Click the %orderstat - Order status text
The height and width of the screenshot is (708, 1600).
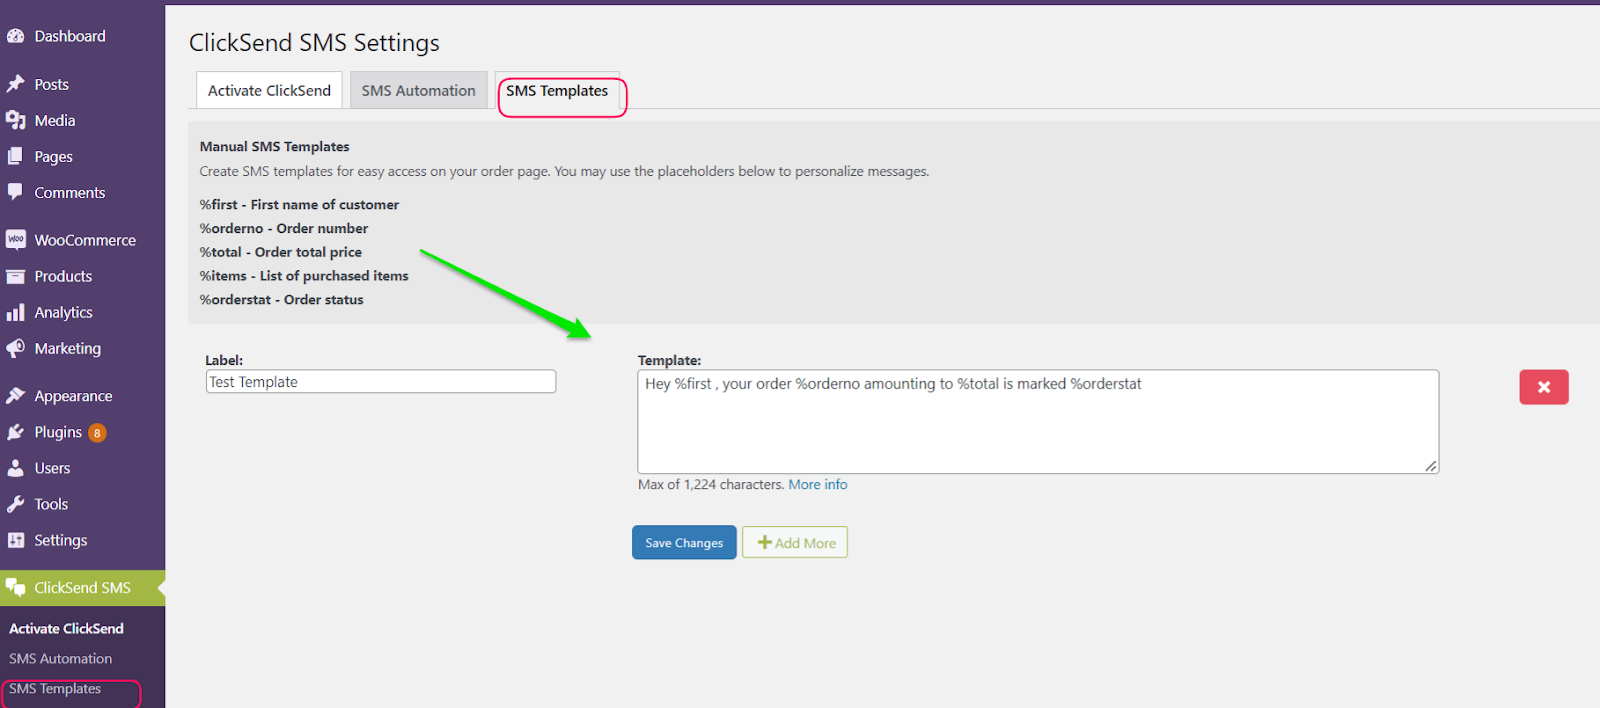coord(281,299)
